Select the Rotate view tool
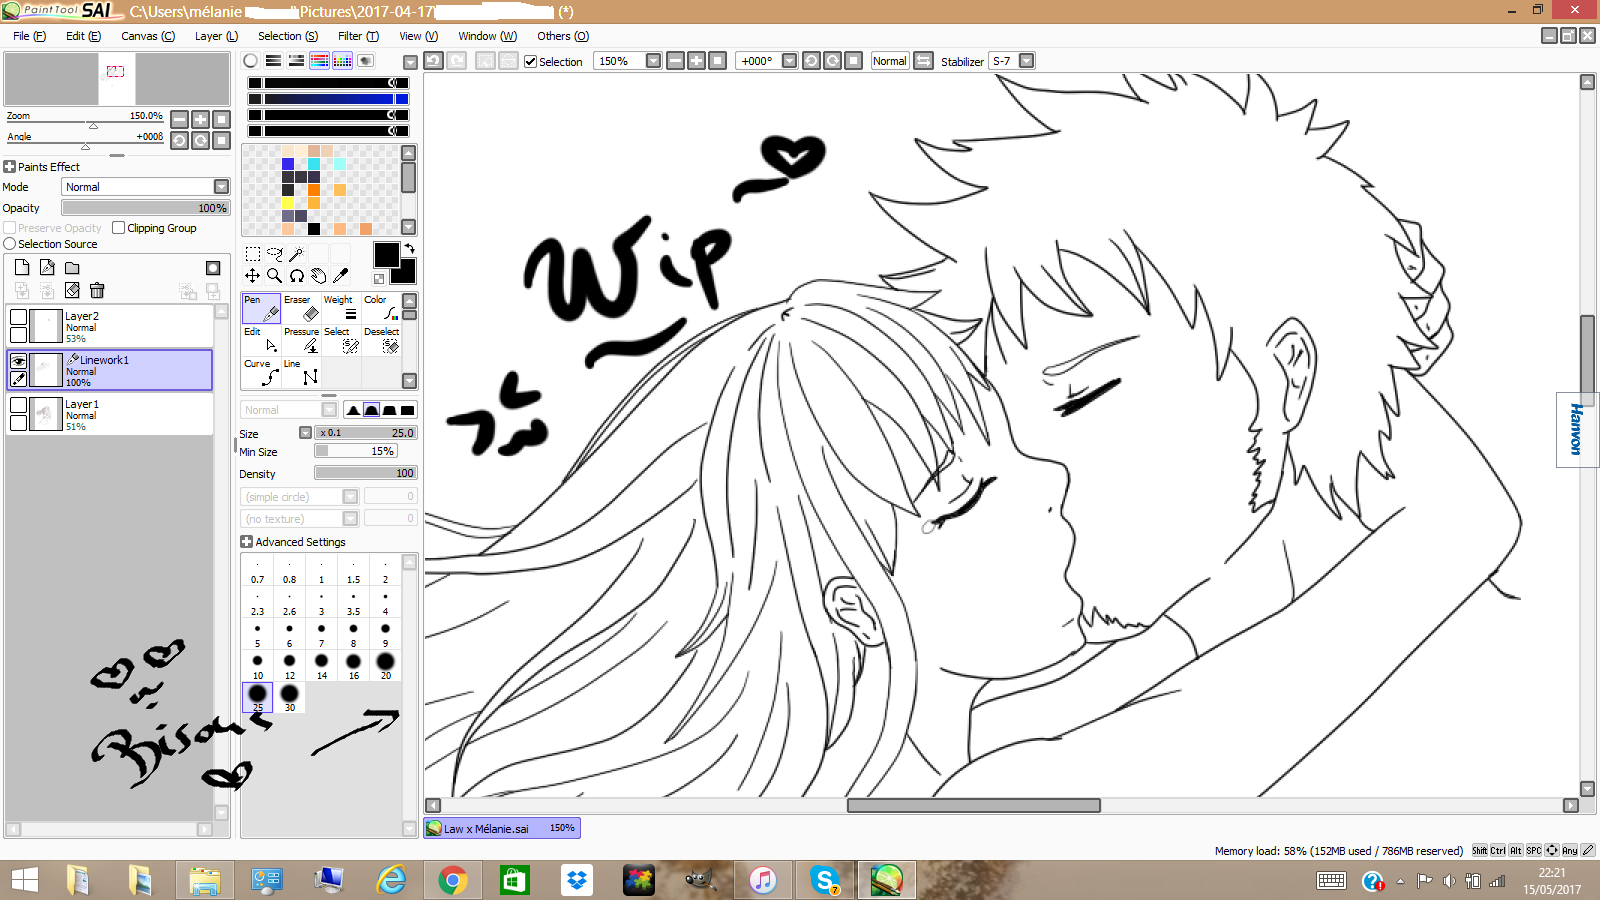 coord(297,276)
